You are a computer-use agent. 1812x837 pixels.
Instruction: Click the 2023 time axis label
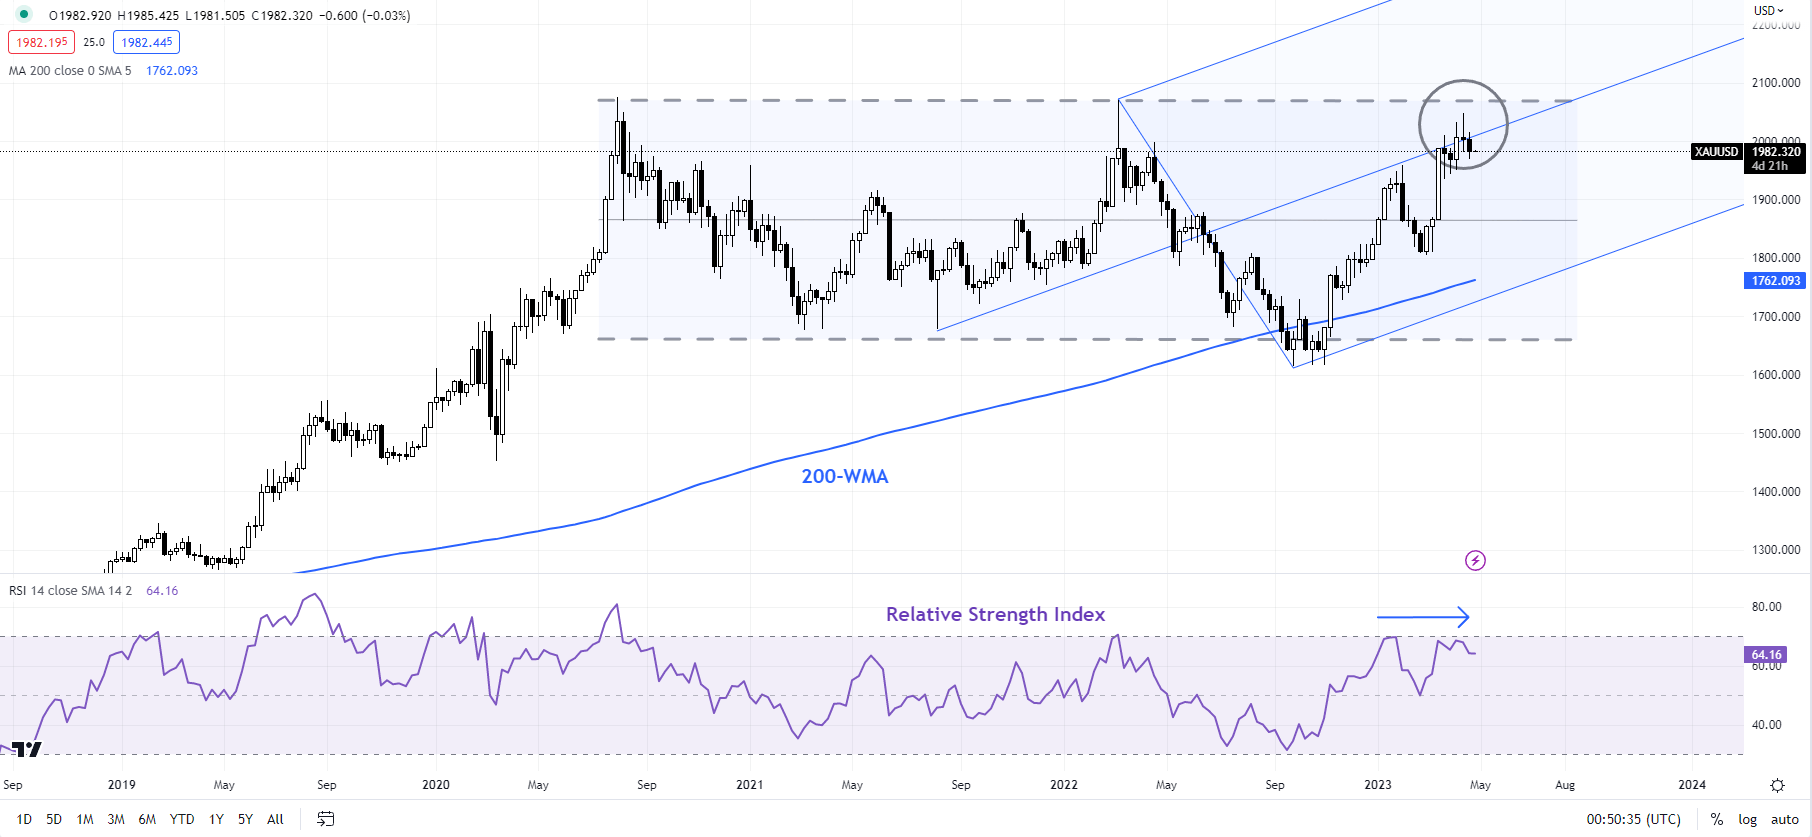(x=1378, y=785)
